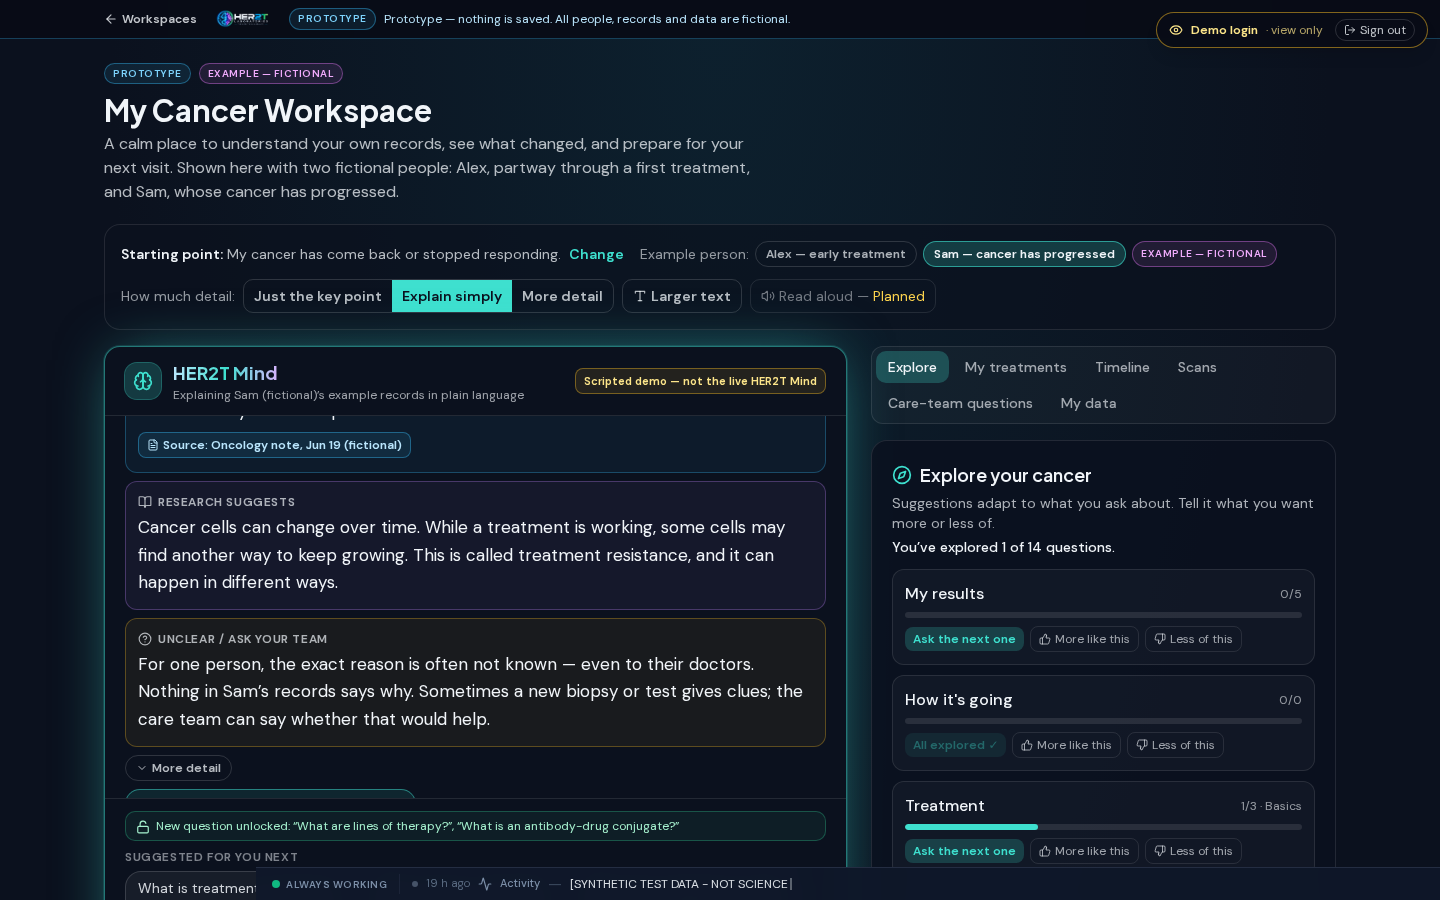This screenshot has height=900, width=1440.
Task: Click the How it's going progress bar
Action: click(x=1103, y=721)
